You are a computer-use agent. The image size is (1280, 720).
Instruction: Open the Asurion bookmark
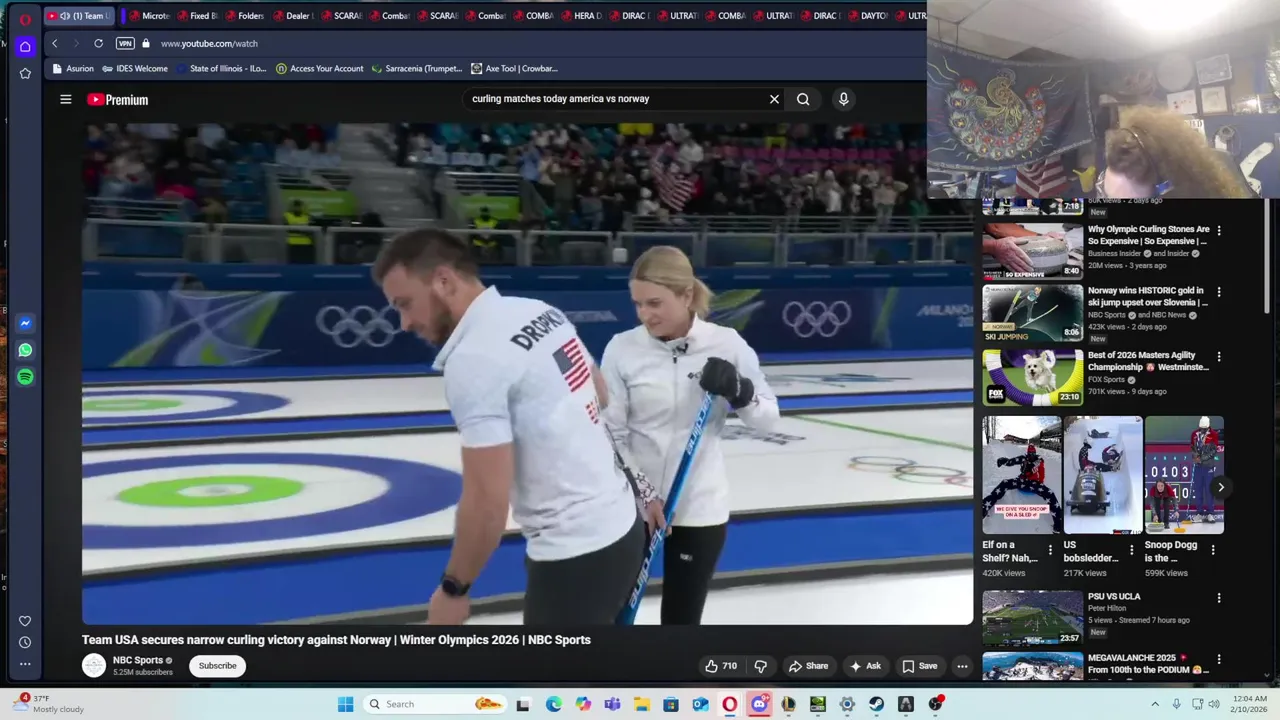pos(73,69)
